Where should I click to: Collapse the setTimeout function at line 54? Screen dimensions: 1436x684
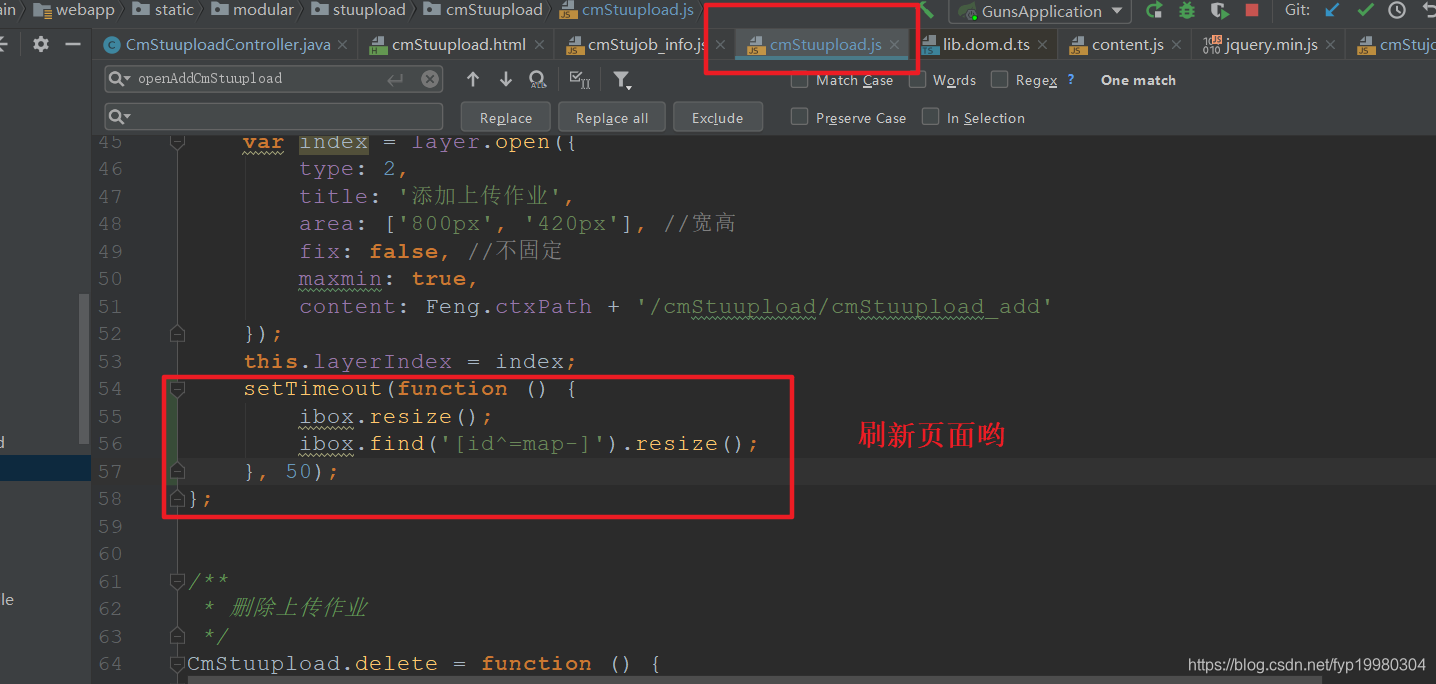point(177,388)
